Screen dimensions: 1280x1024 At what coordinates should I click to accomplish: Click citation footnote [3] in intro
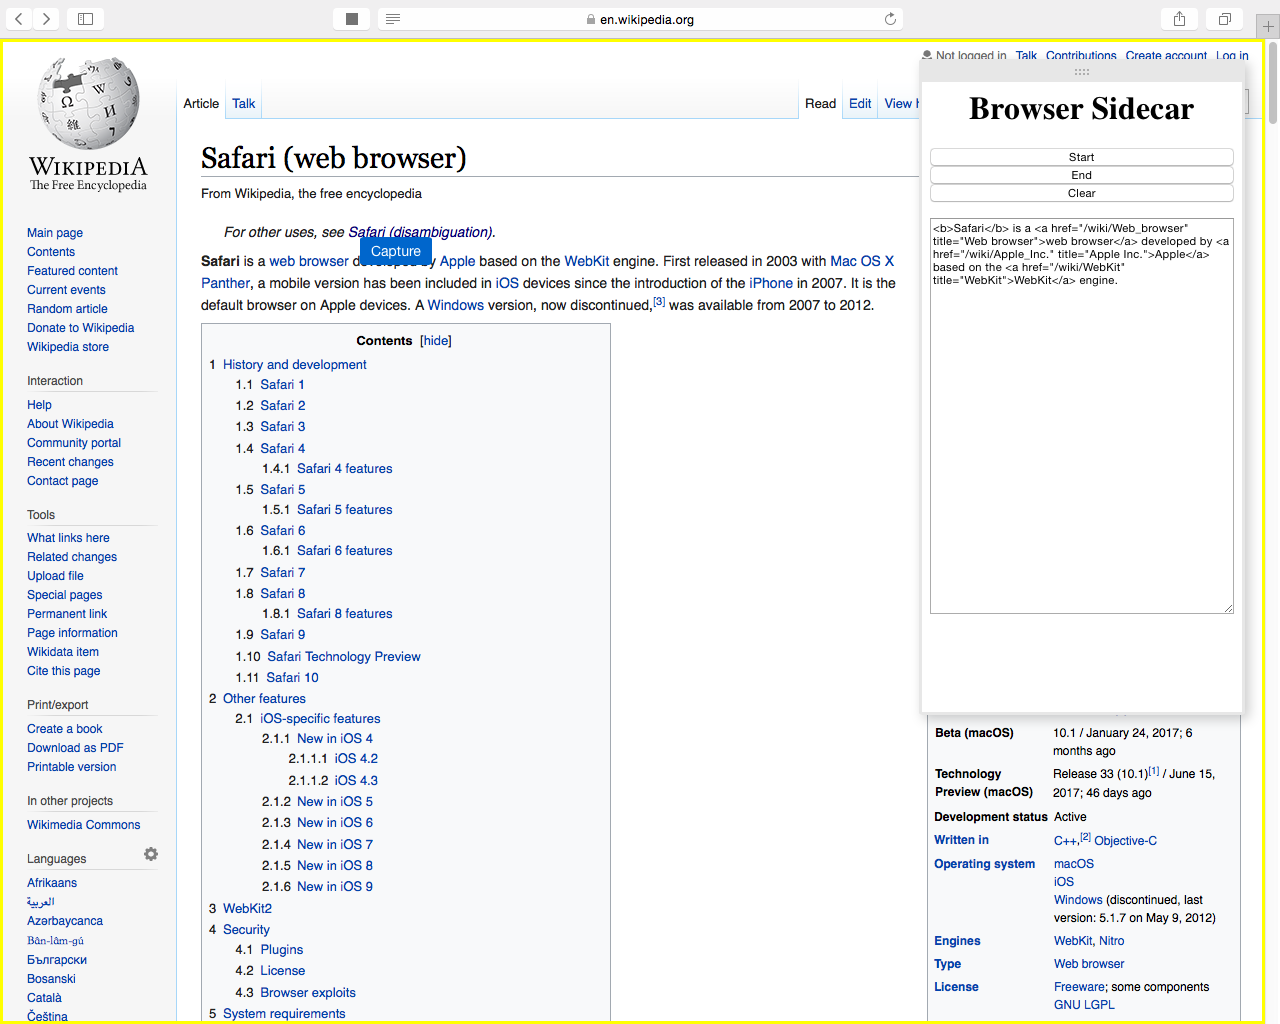tap(659, 301)
